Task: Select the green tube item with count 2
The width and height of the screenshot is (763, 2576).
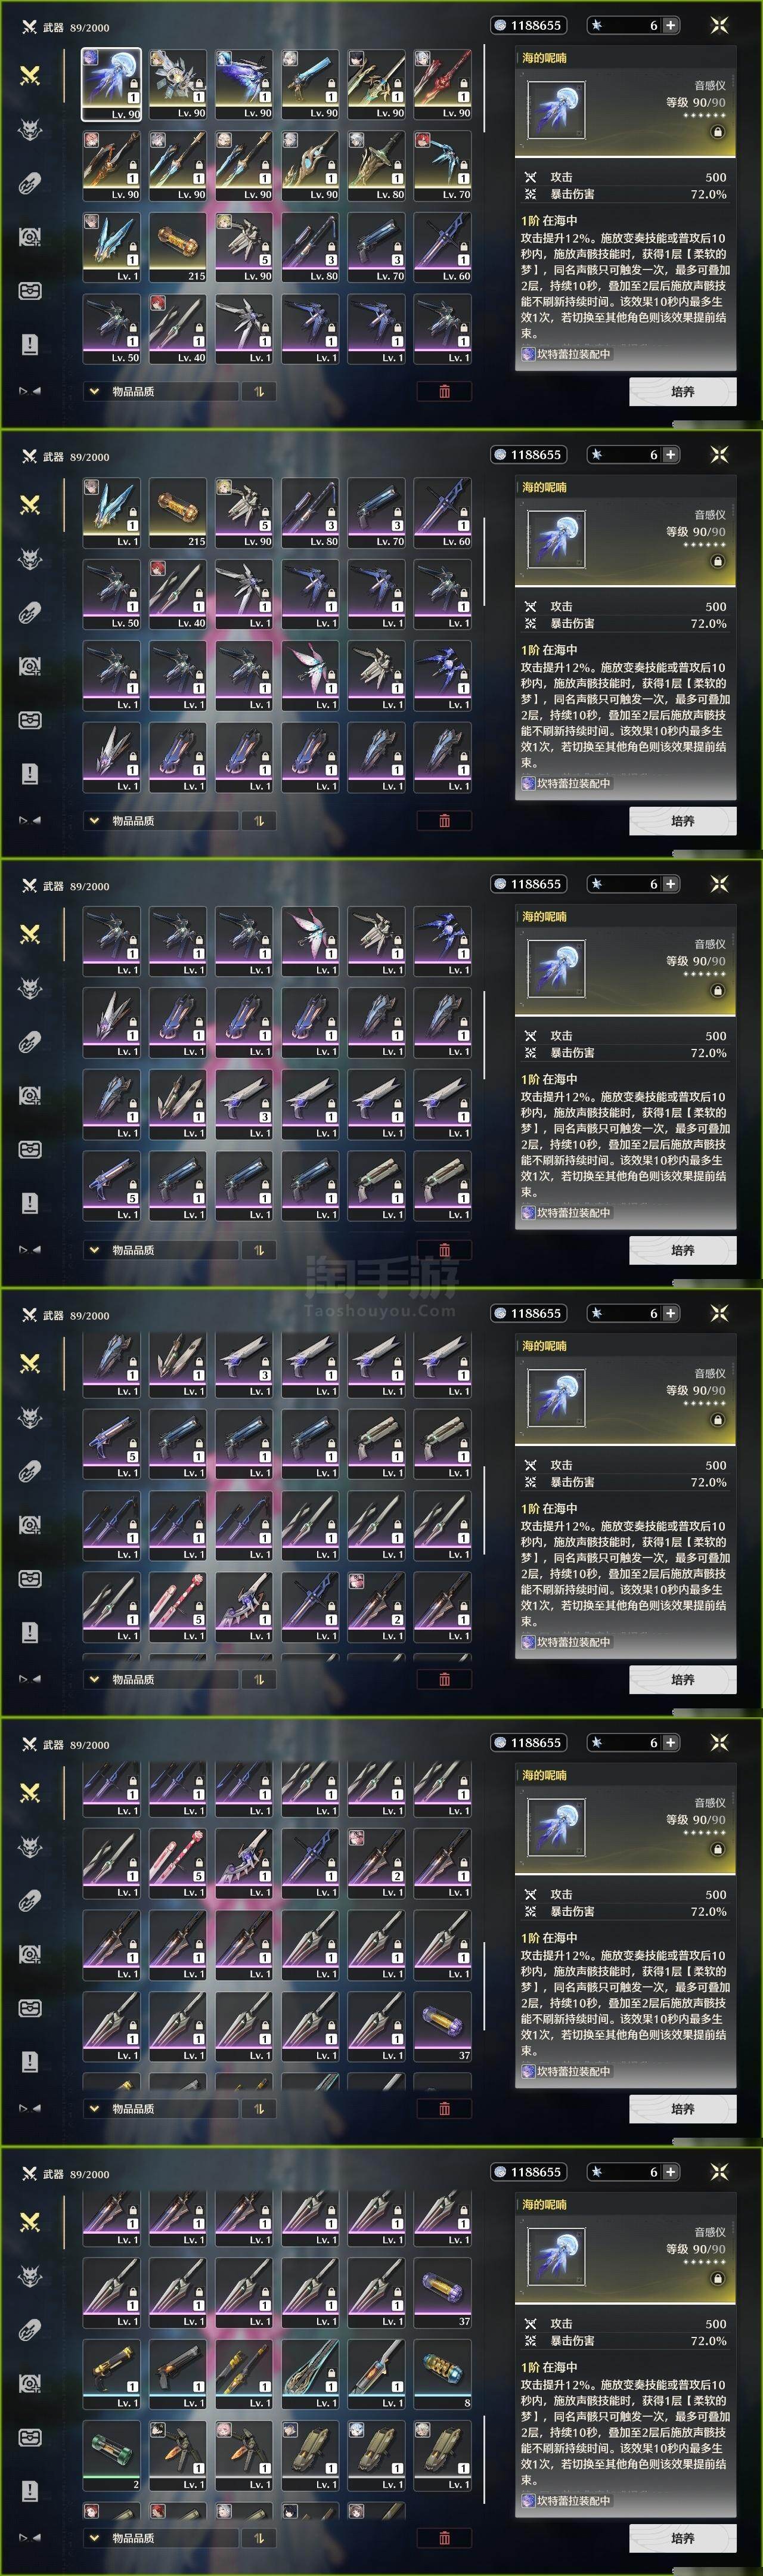Action: [x=111, y=2454]
